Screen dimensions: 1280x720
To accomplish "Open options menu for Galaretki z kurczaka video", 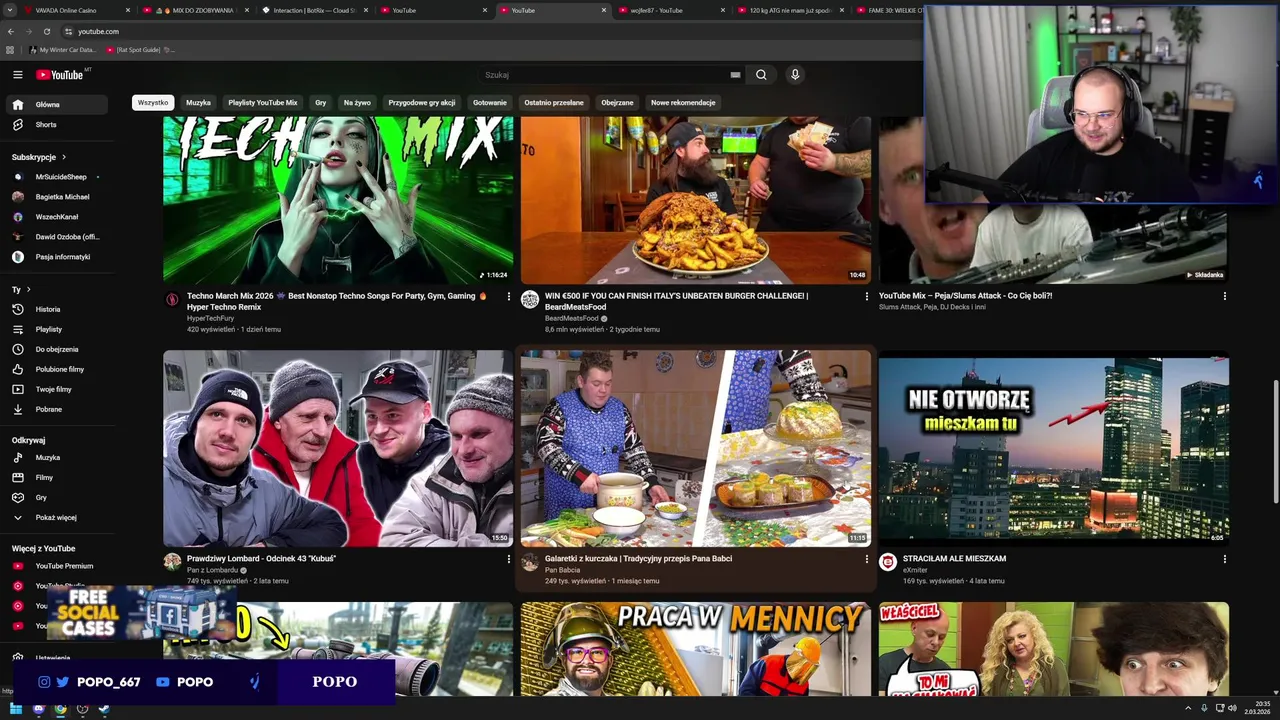I will click(x=867, y=559).
